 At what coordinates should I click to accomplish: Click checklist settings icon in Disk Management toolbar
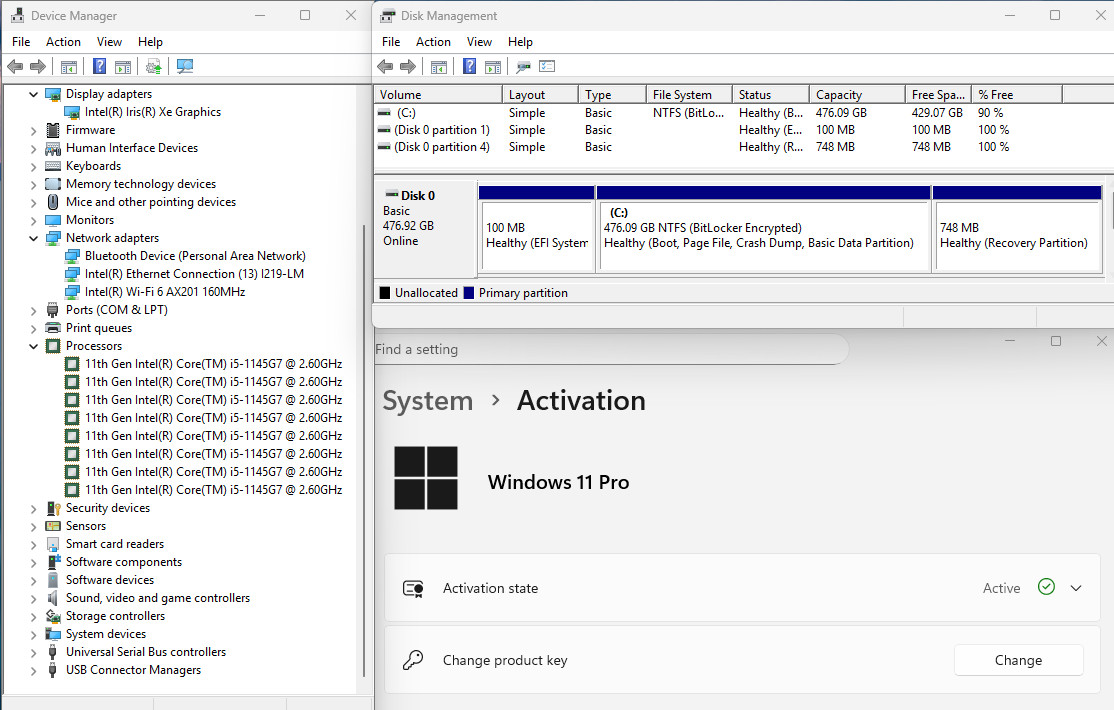[547, 67]
